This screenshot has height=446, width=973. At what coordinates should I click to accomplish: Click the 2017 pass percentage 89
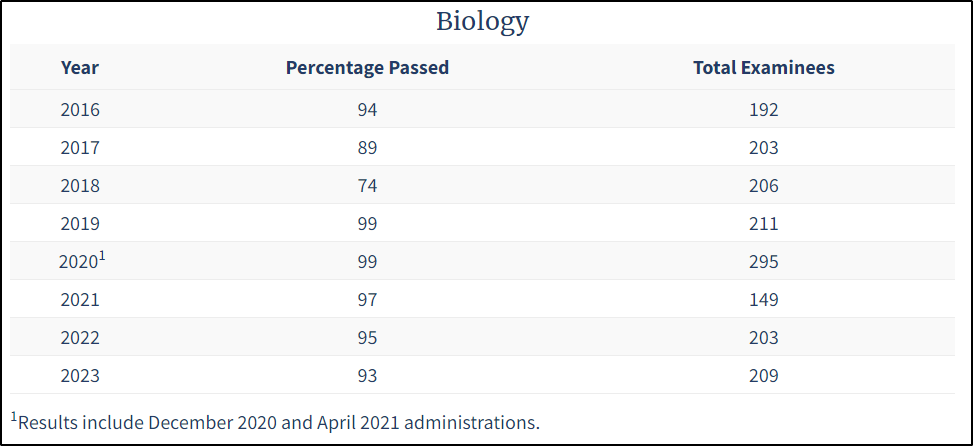[x=367, y=148]
